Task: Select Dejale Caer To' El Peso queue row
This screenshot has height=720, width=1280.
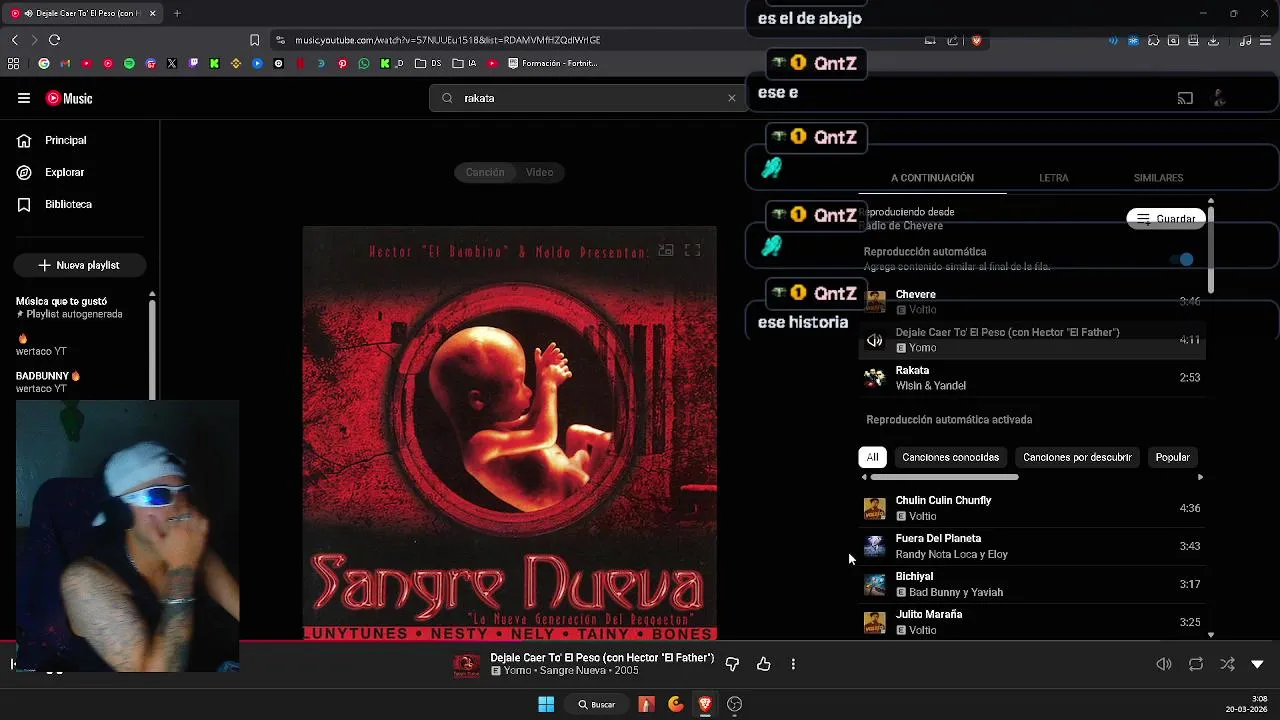Action: point(1033,340)
